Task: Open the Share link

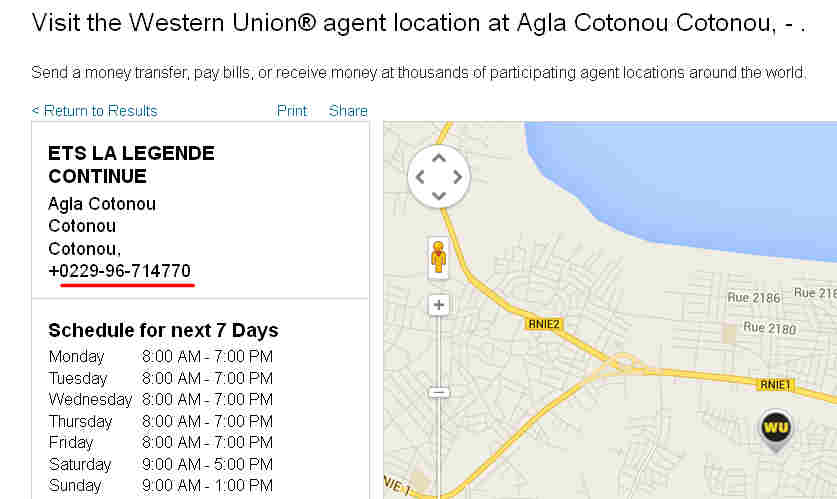Action: coord(348,111)
